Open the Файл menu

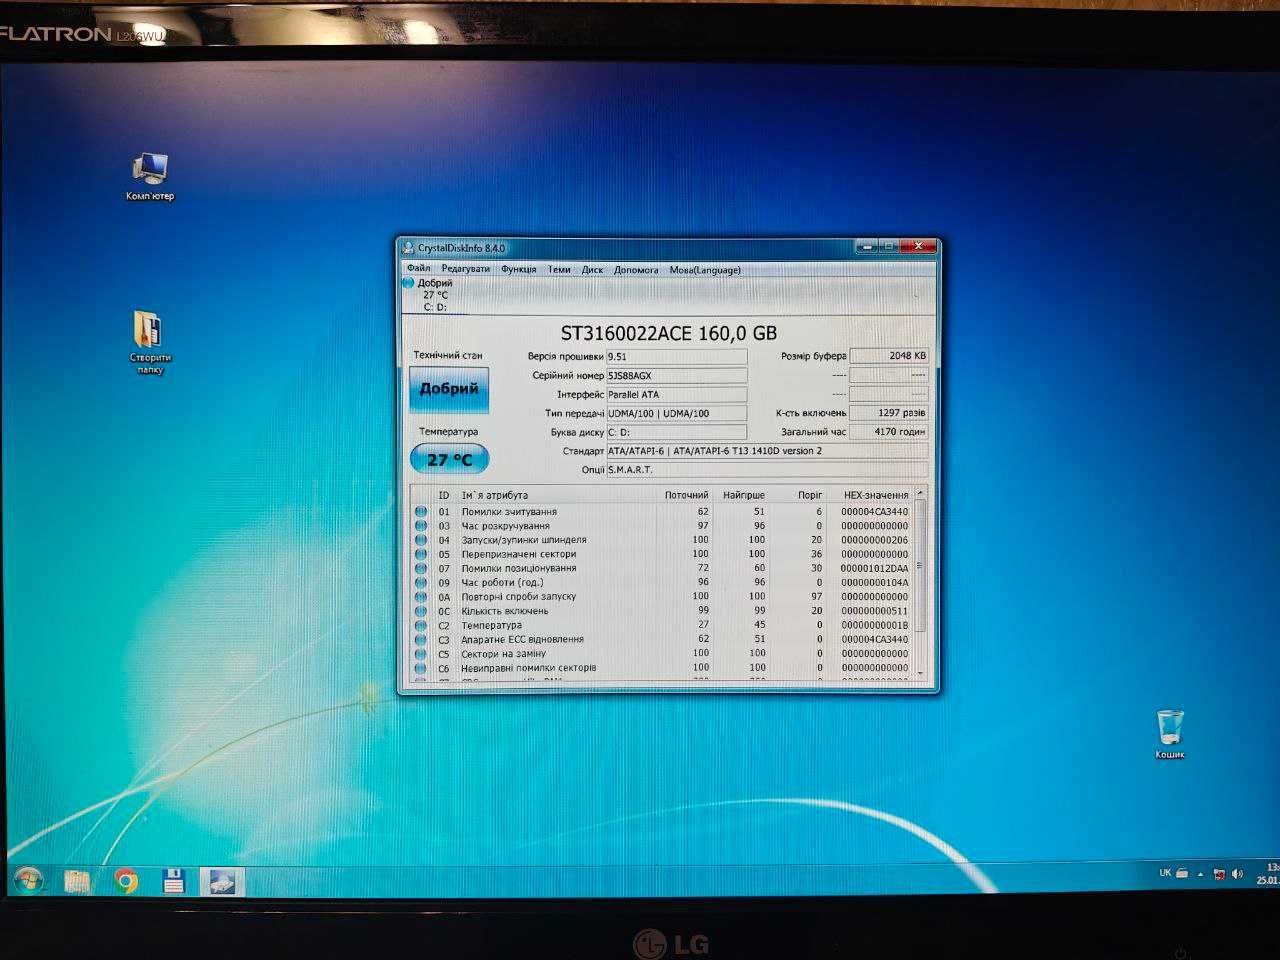(418, 269)
